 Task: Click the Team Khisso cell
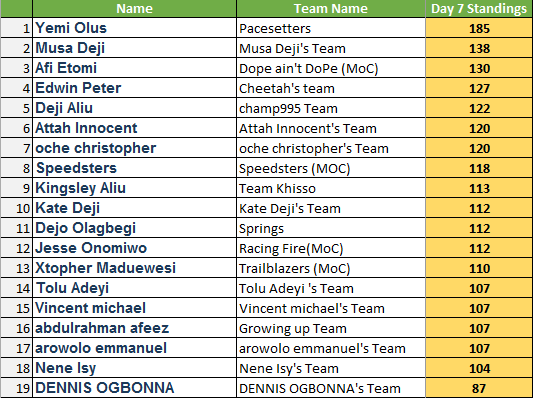(331, 188)
